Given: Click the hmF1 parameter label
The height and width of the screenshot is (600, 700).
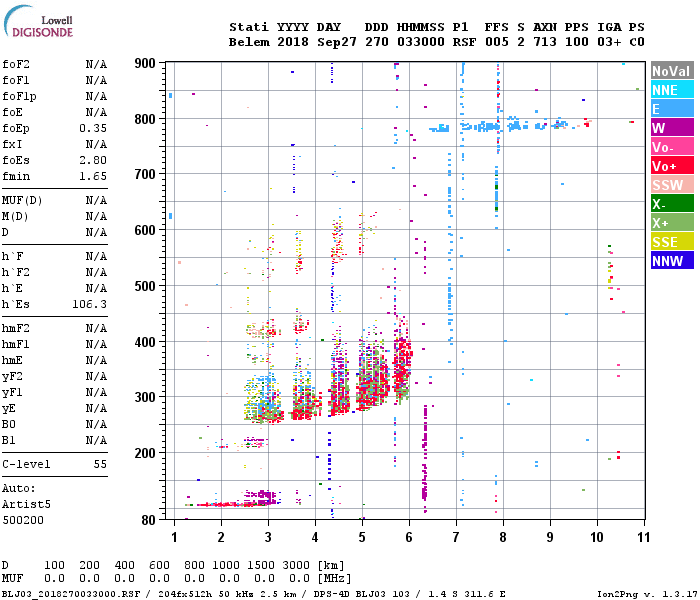Looking at the screenshot, I should [x=16, y=345].
